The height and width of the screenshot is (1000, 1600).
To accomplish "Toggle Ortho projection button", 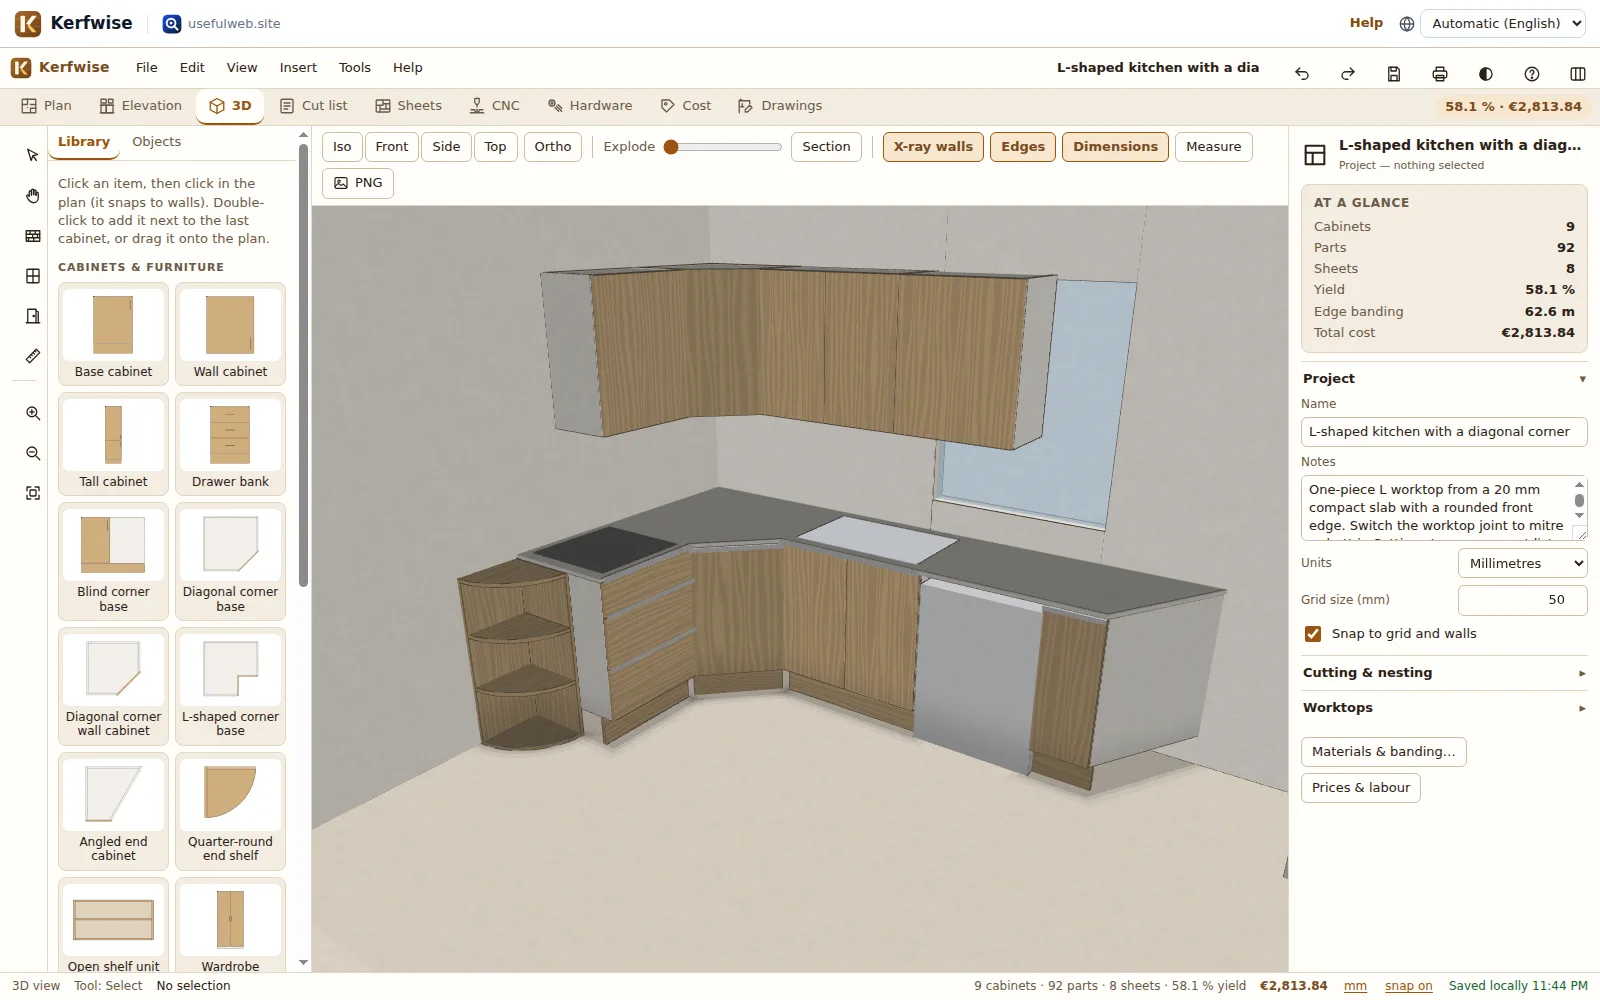I will pyautogui.click(x=553, y=147).
